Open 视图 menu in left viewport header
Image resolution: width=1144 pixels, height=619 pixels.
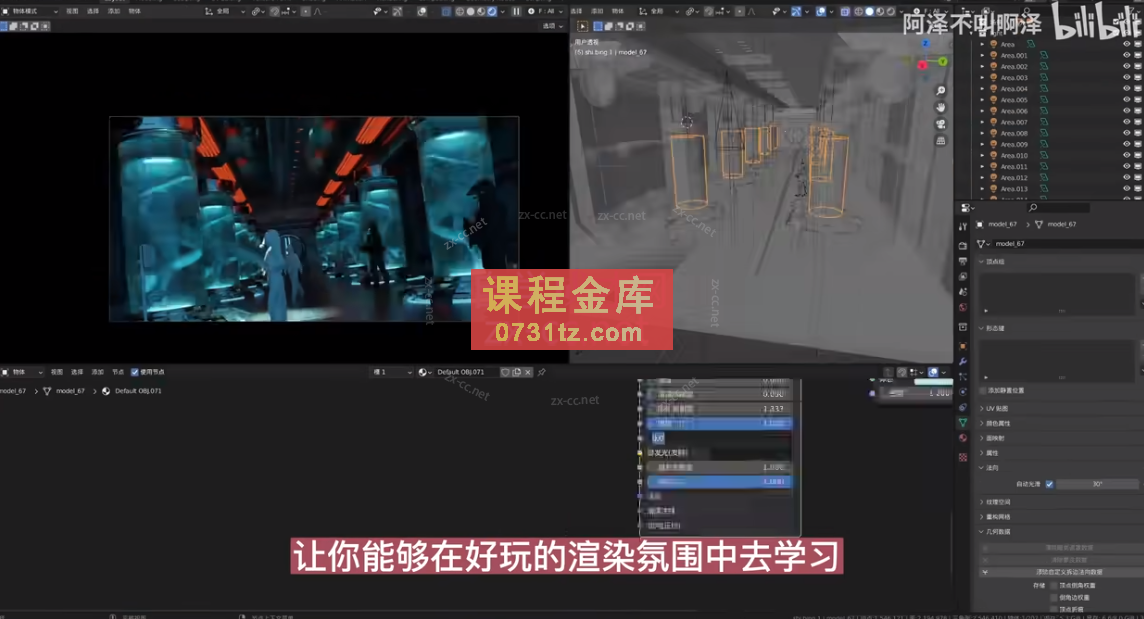[x=72, y=12]
